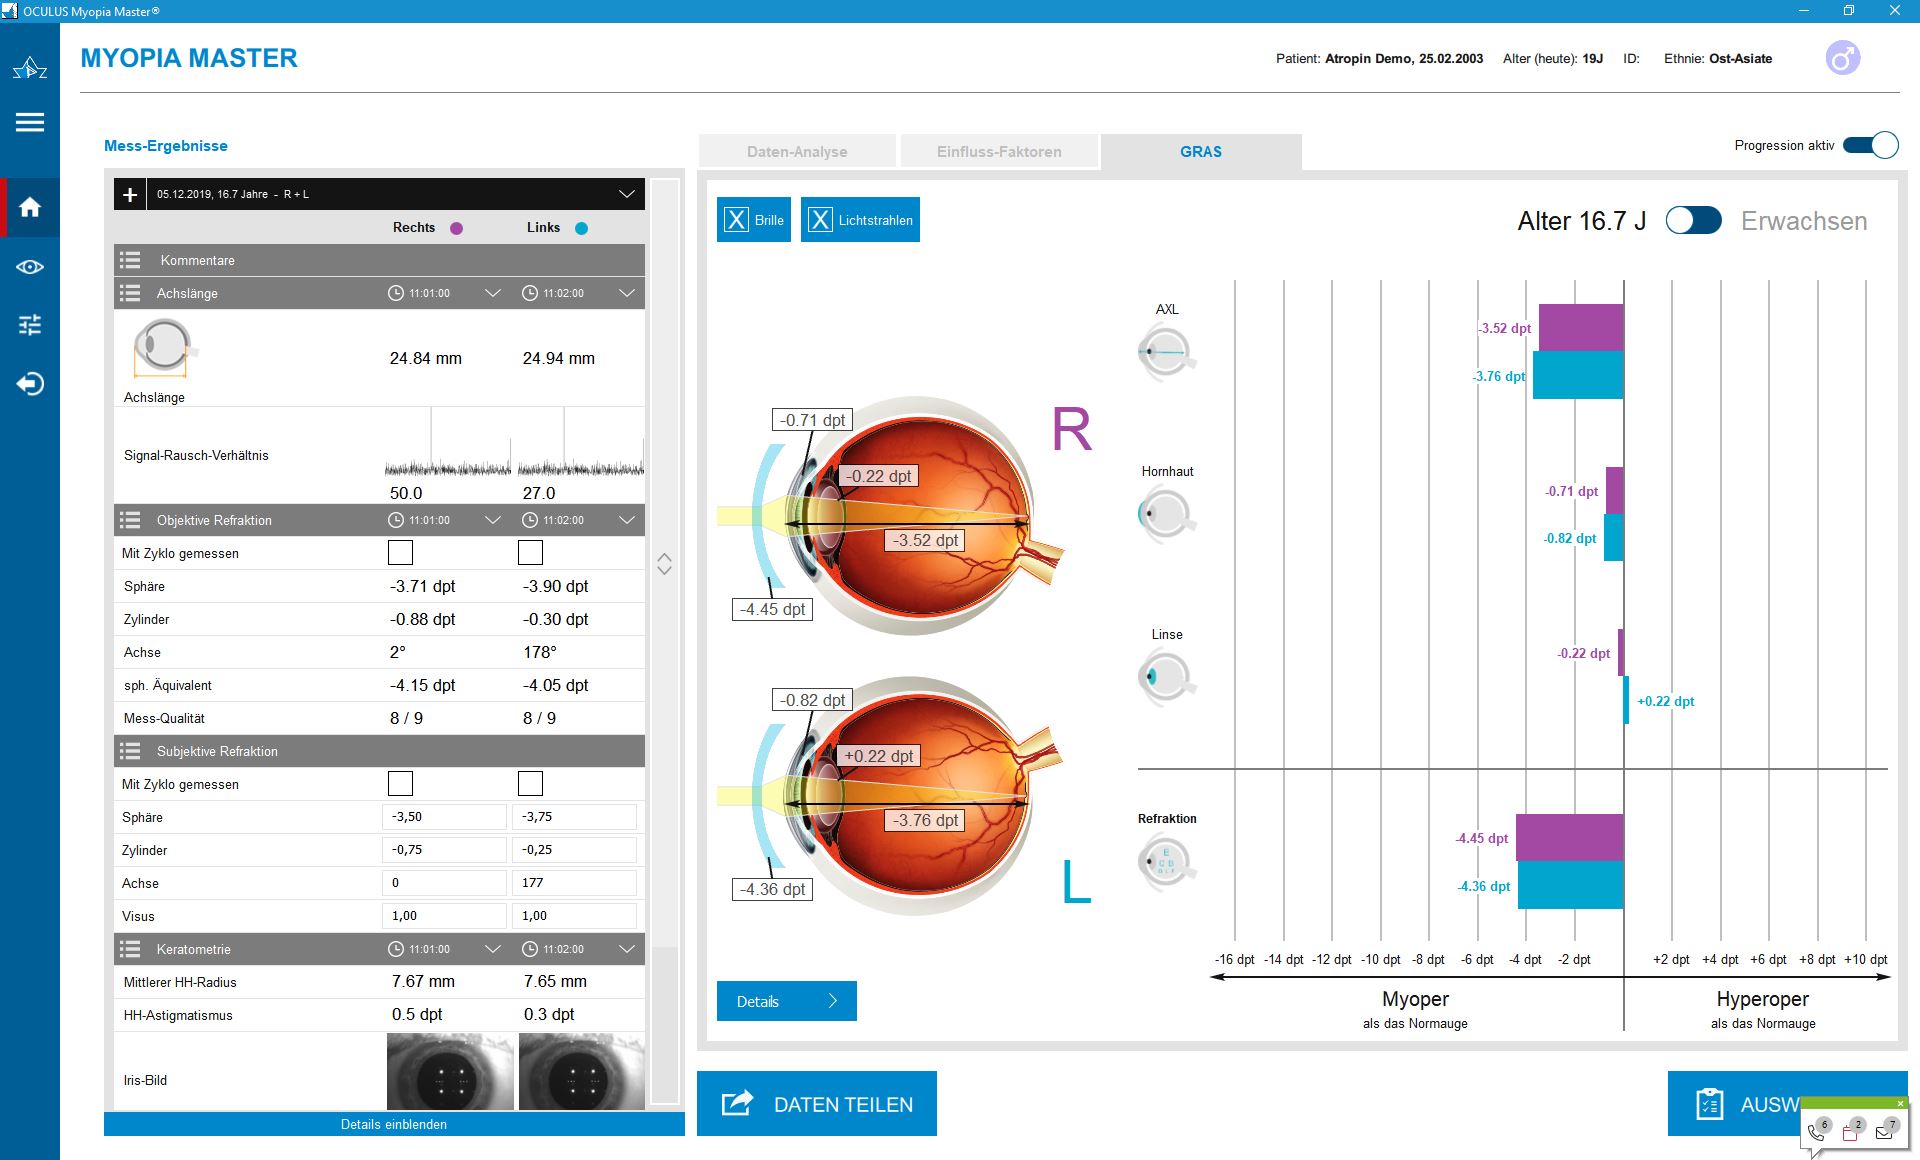Viewport: 1920px width, 1160px height.
Task: Open Keratometrie left-eye time dropdown
Action: [x=626, y=949]
